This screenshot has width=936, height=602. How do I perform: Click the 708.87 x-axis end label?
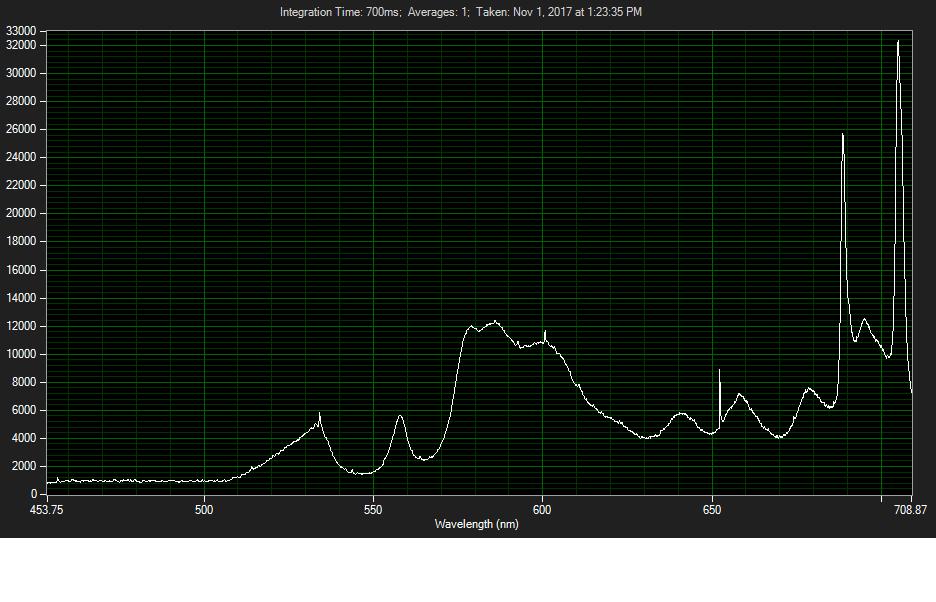point(911,510)
